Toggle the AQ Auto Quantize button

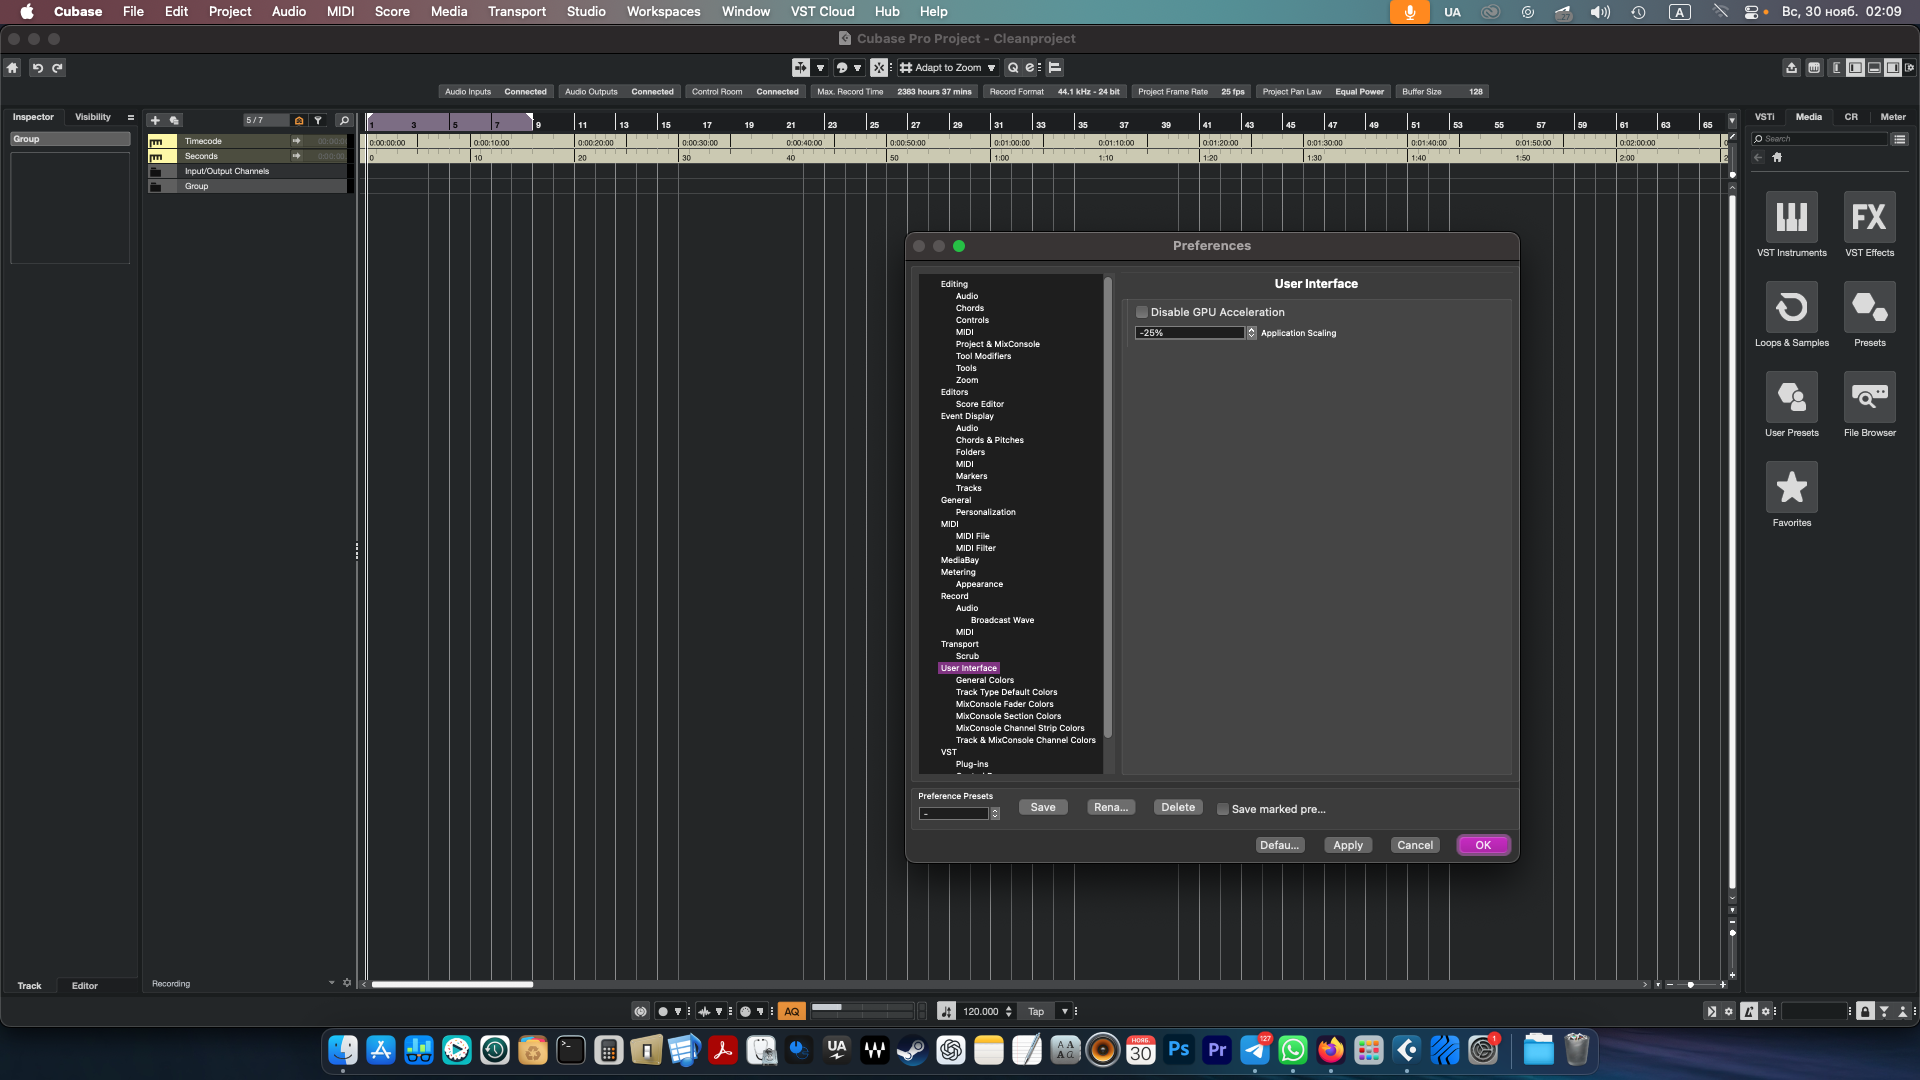(x=791, y=1011)
